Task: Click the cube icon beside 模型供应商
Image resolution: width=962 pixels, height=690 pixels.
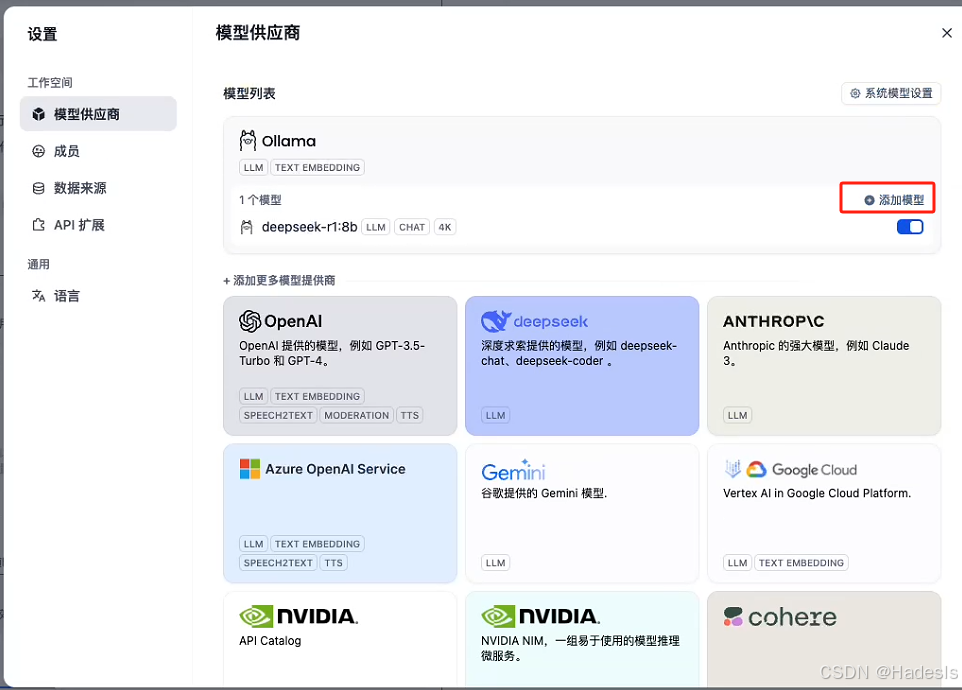Action: [x=39, y=114]
